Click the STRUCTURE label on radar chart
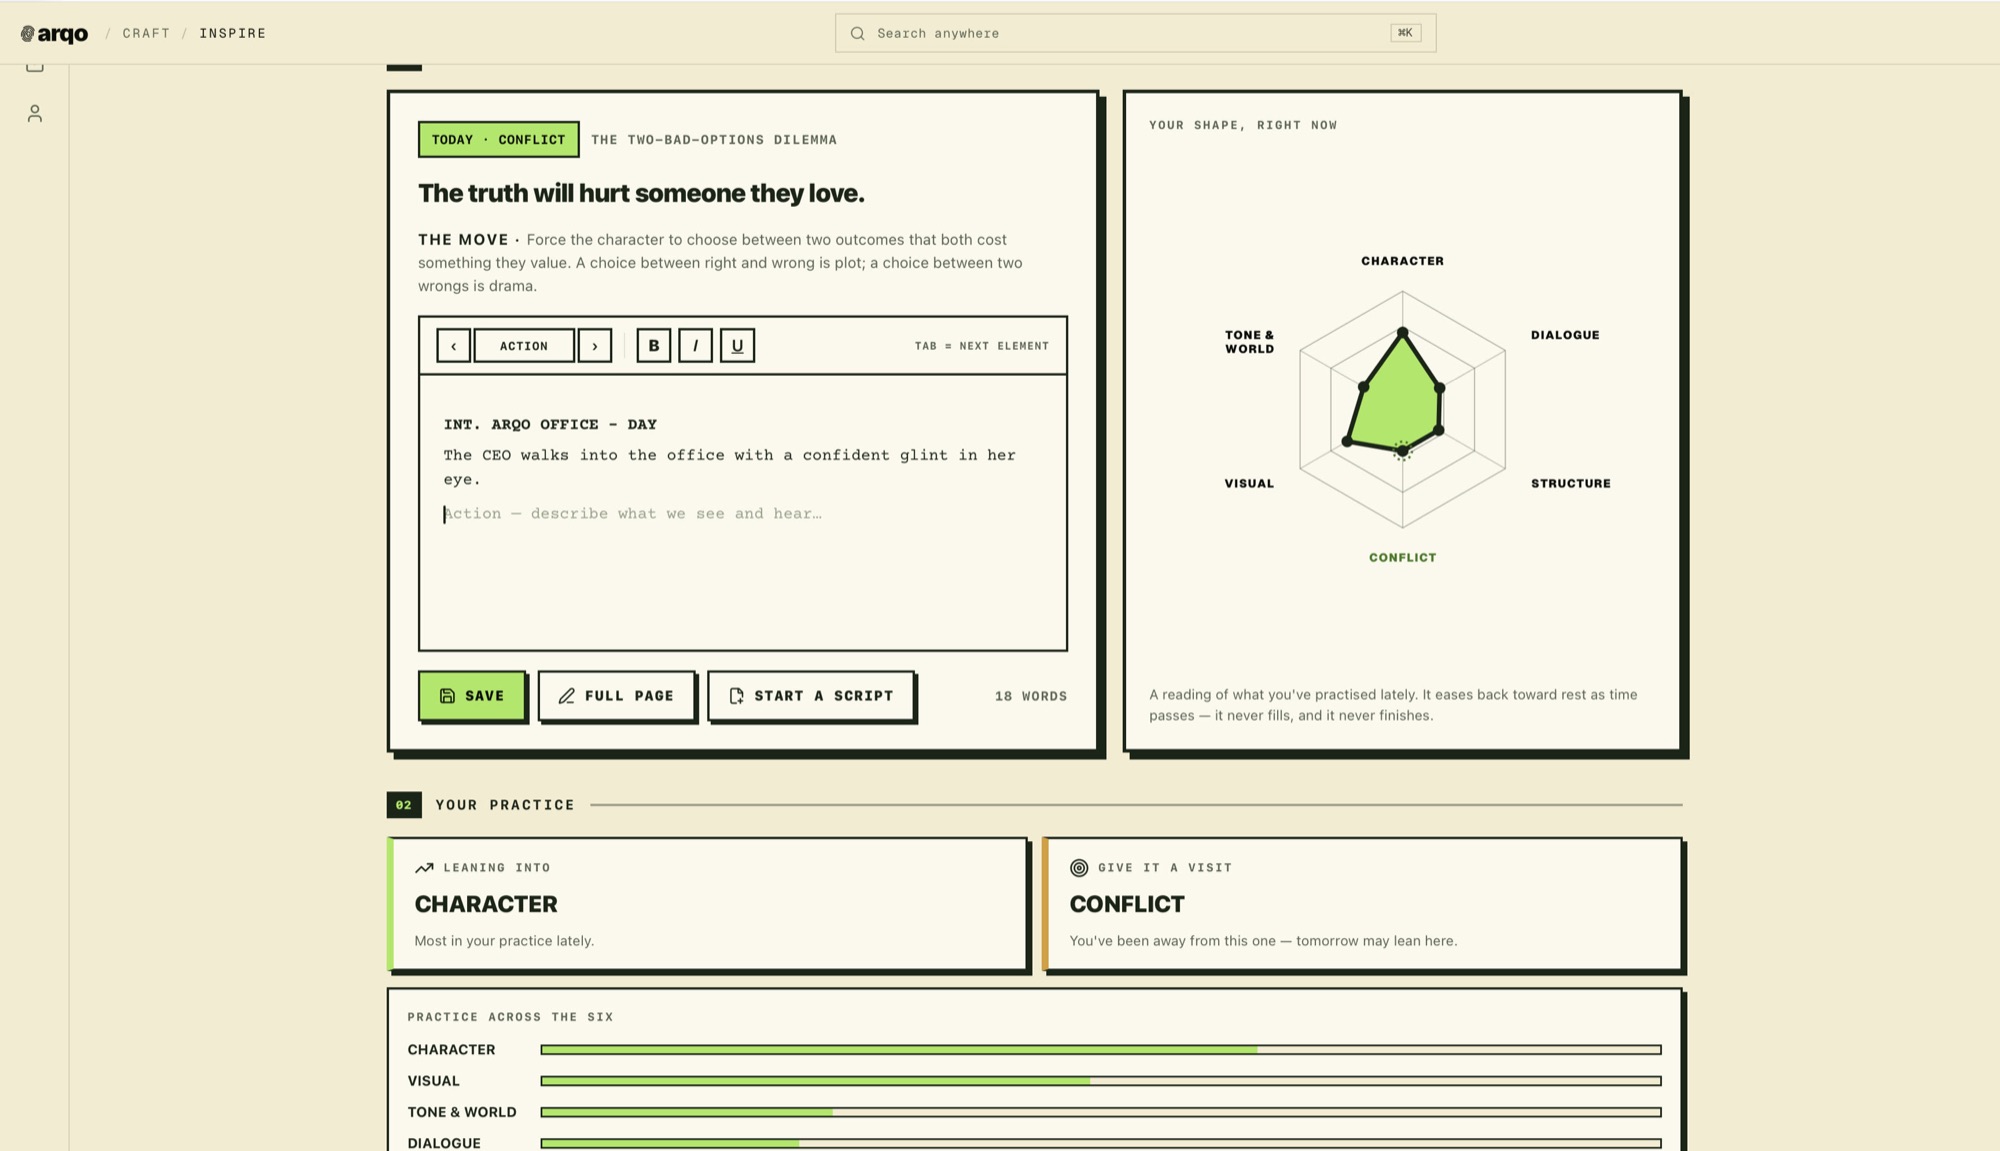Screen dimensions: 2000x1151 (1570, 483)
